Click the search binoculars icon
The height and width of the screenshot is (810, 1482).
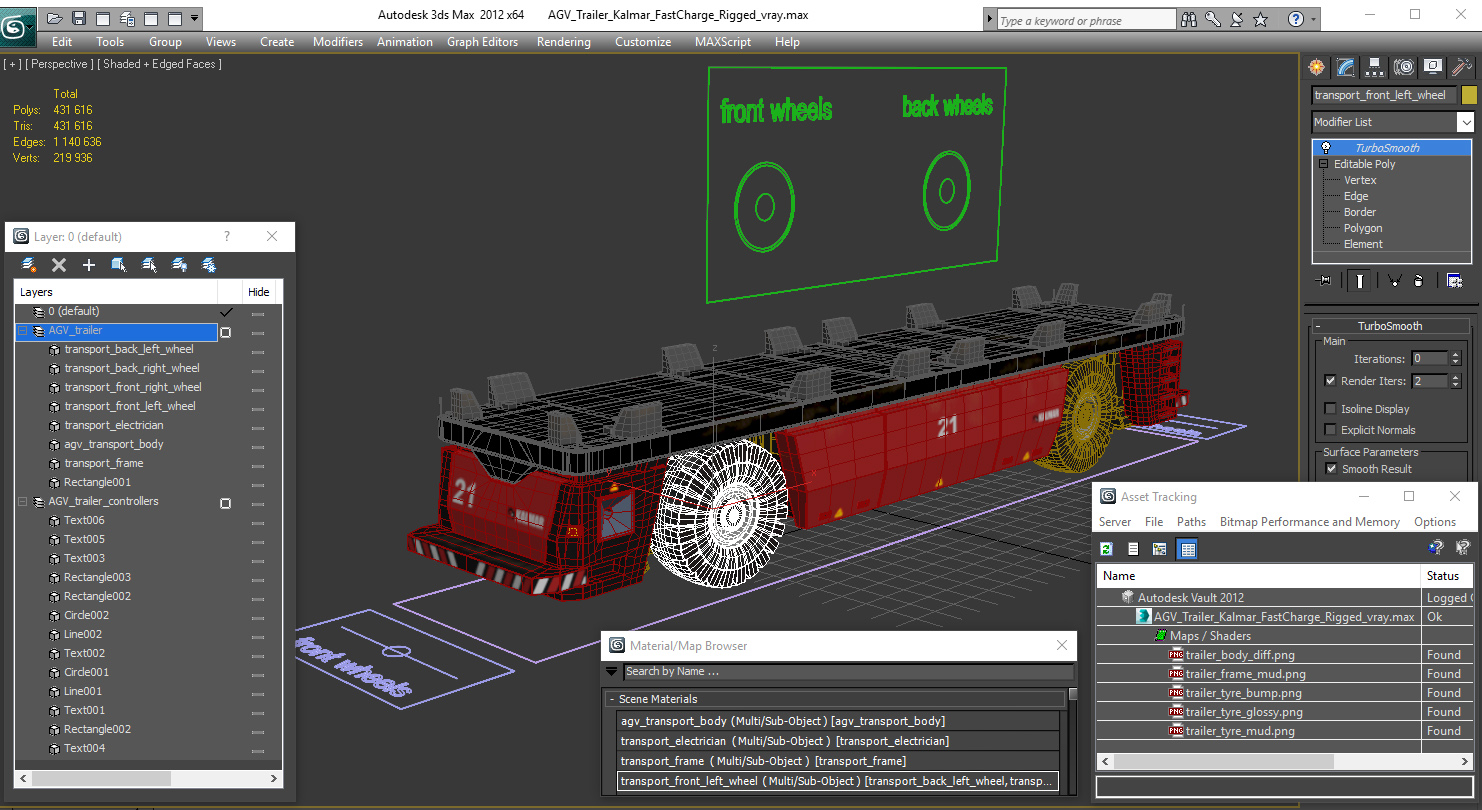coord(1189,19)
